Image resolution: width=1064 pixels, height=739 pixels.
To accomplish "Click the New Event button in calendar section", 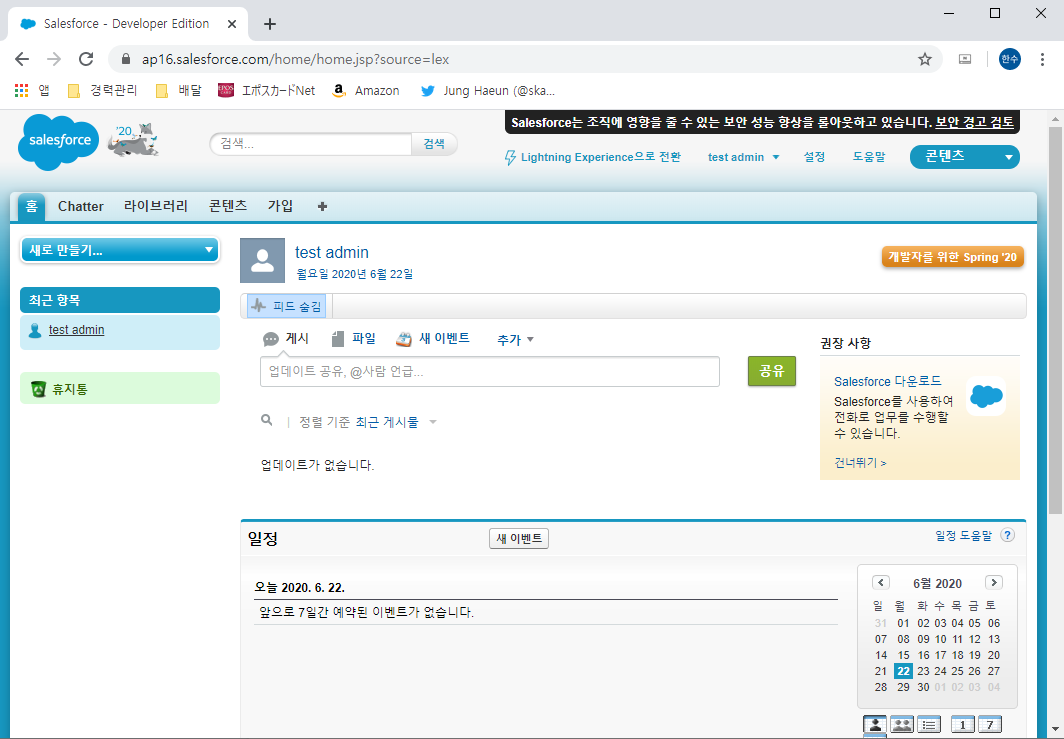I will [519, 538].
